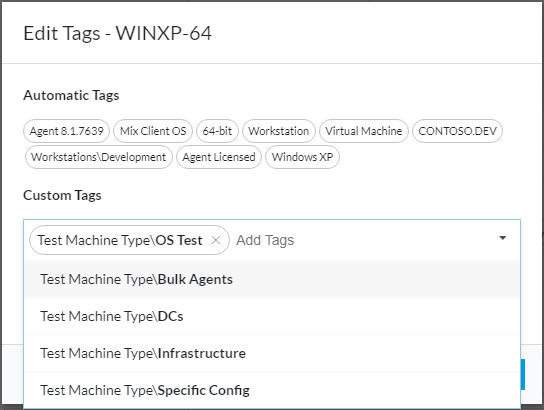Click the 64-bit automatic tag
Image resolution: width=544 pixels, height=410 pixels.
point(217,131)
